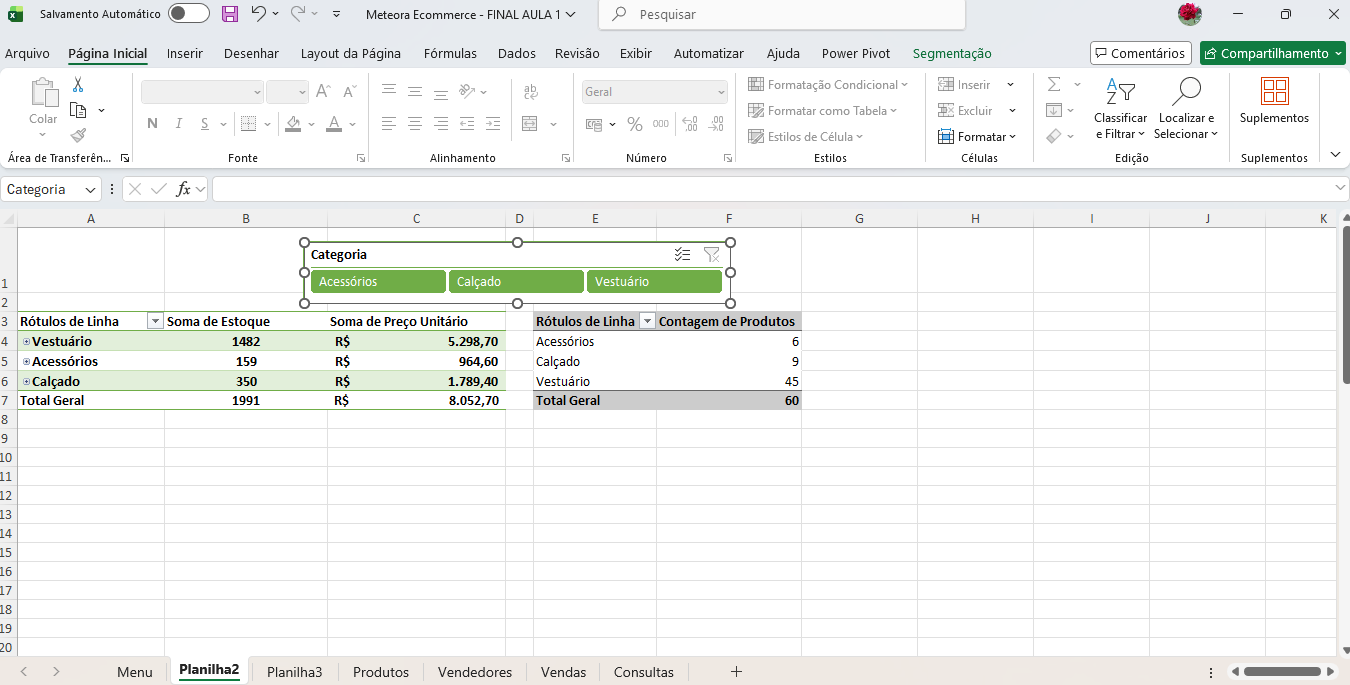Clear the filter on the Categoria slicer
Image resolution: width=1350 pixels, height=685 pixels.
point(712,254)
